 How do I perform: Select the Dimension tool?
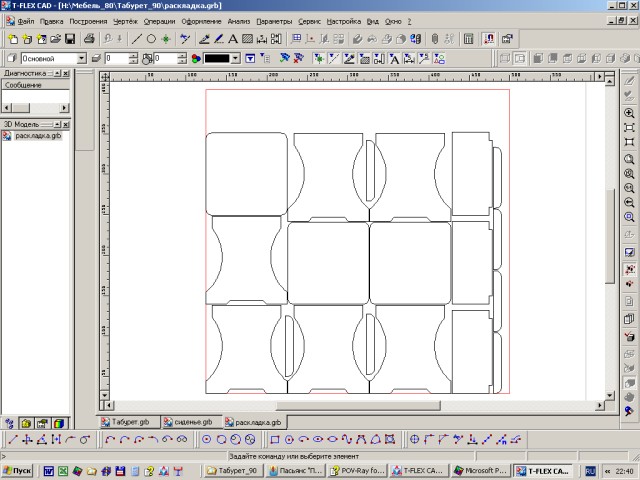262,39
